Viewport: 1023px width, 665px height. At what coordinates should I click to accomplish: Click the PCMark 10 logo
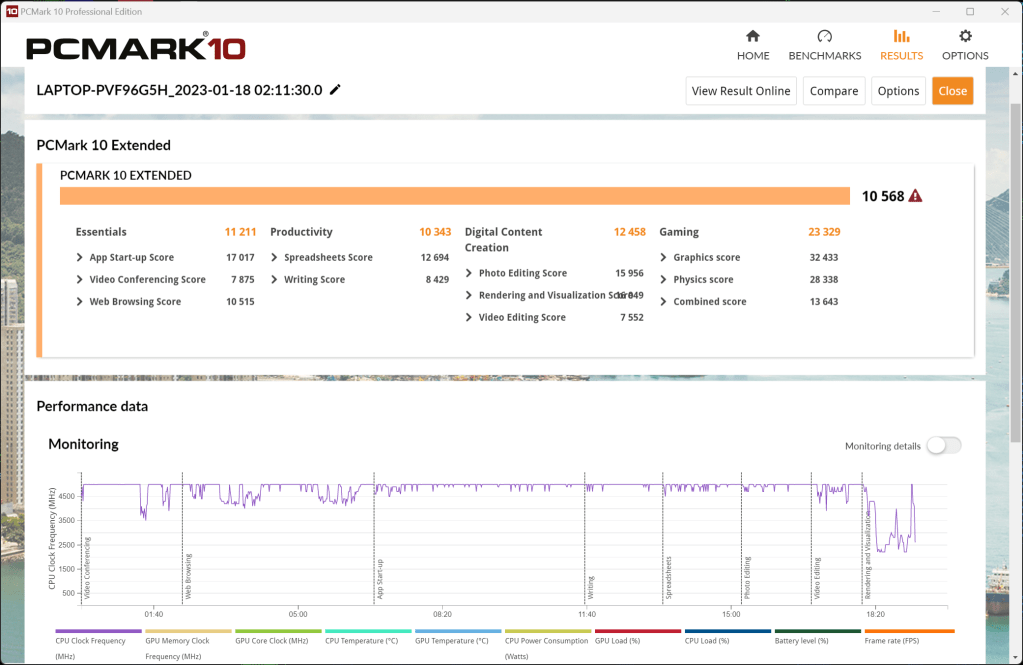pos(135,48)
